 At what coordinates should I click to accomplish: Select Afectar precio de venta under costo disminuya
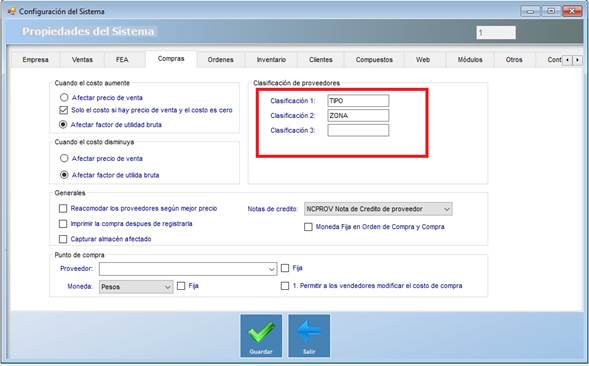coord(64,158)
